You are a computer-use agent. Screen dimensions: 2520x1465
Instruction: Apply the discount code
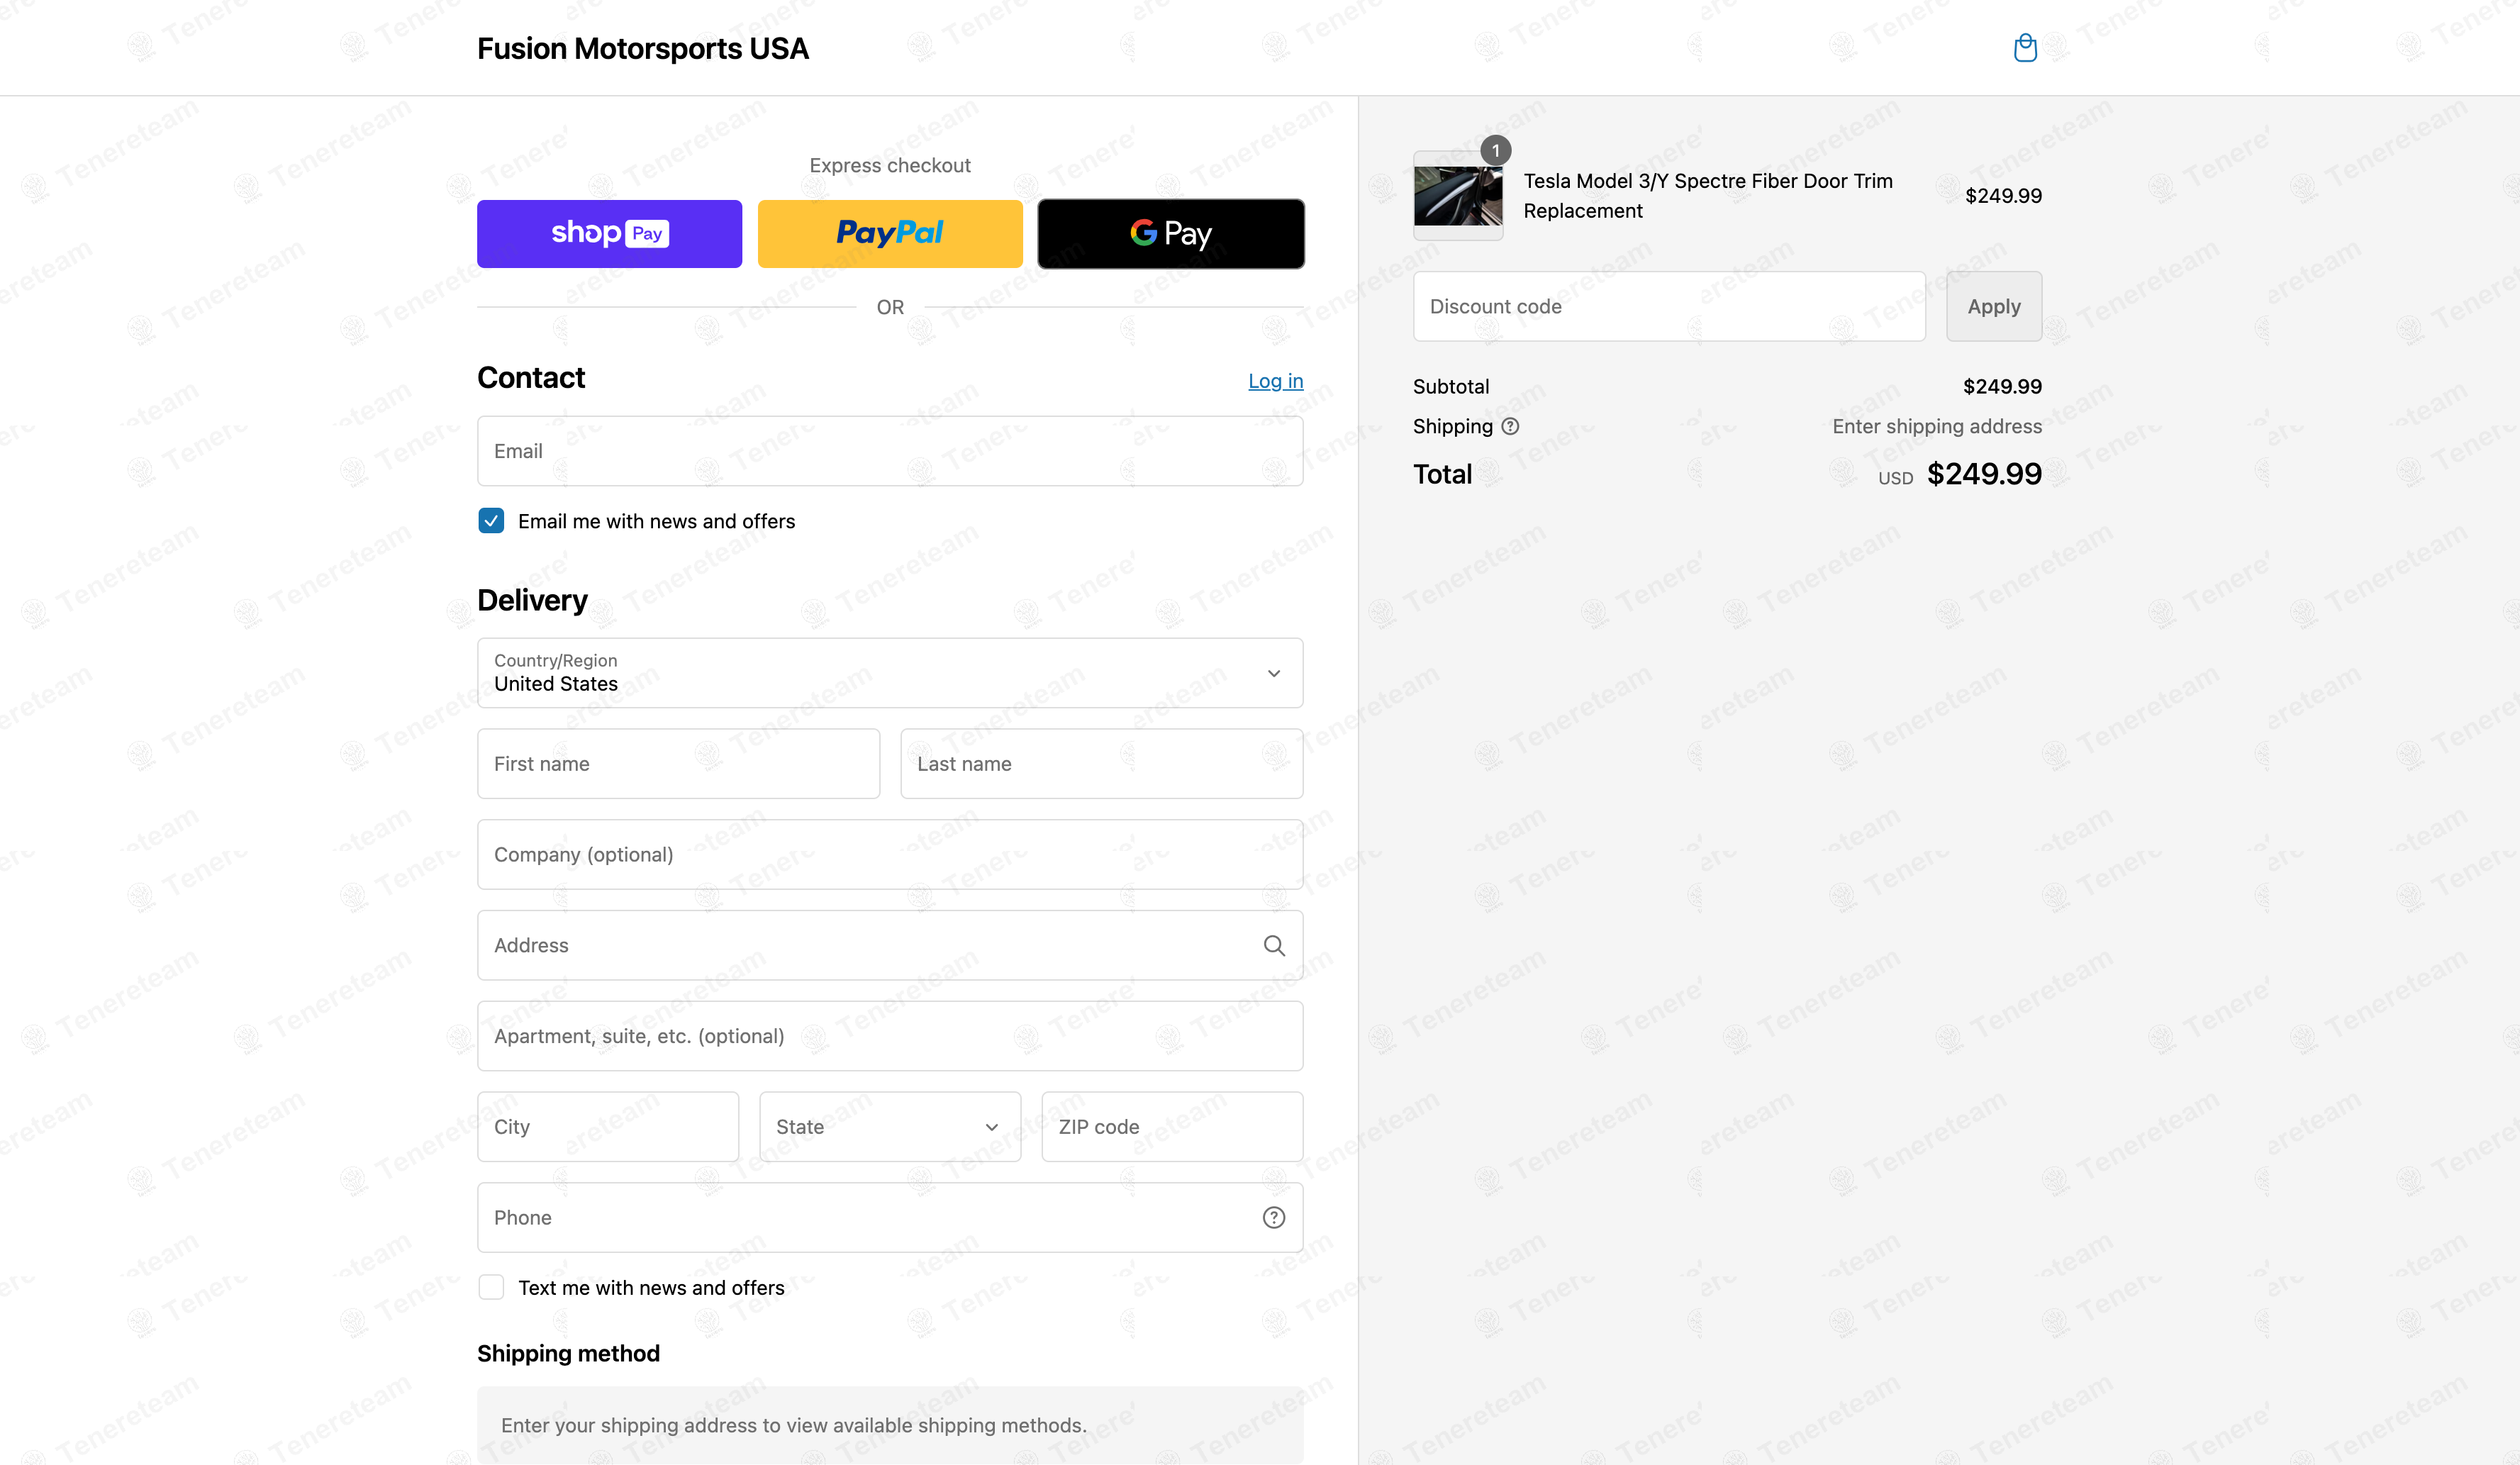pyautogui.click(x=1994, y=306)
